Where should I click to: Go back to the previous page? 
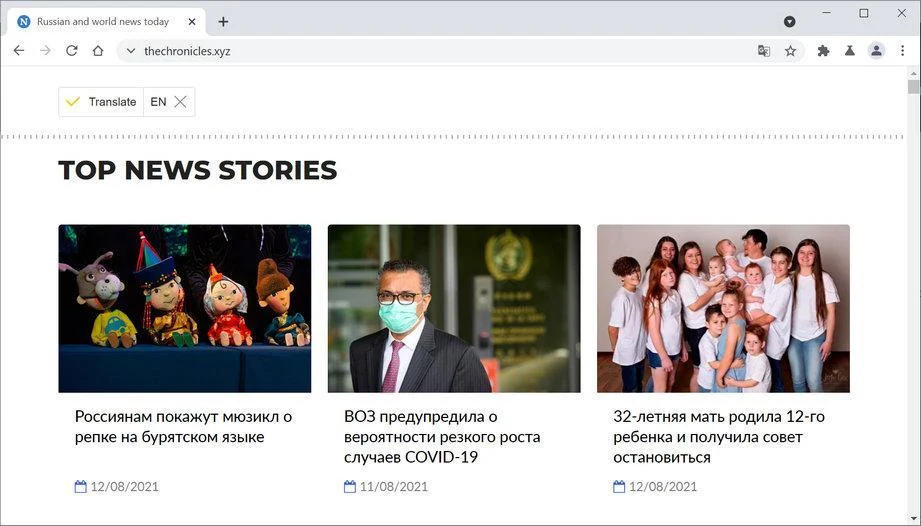point(19,51)
